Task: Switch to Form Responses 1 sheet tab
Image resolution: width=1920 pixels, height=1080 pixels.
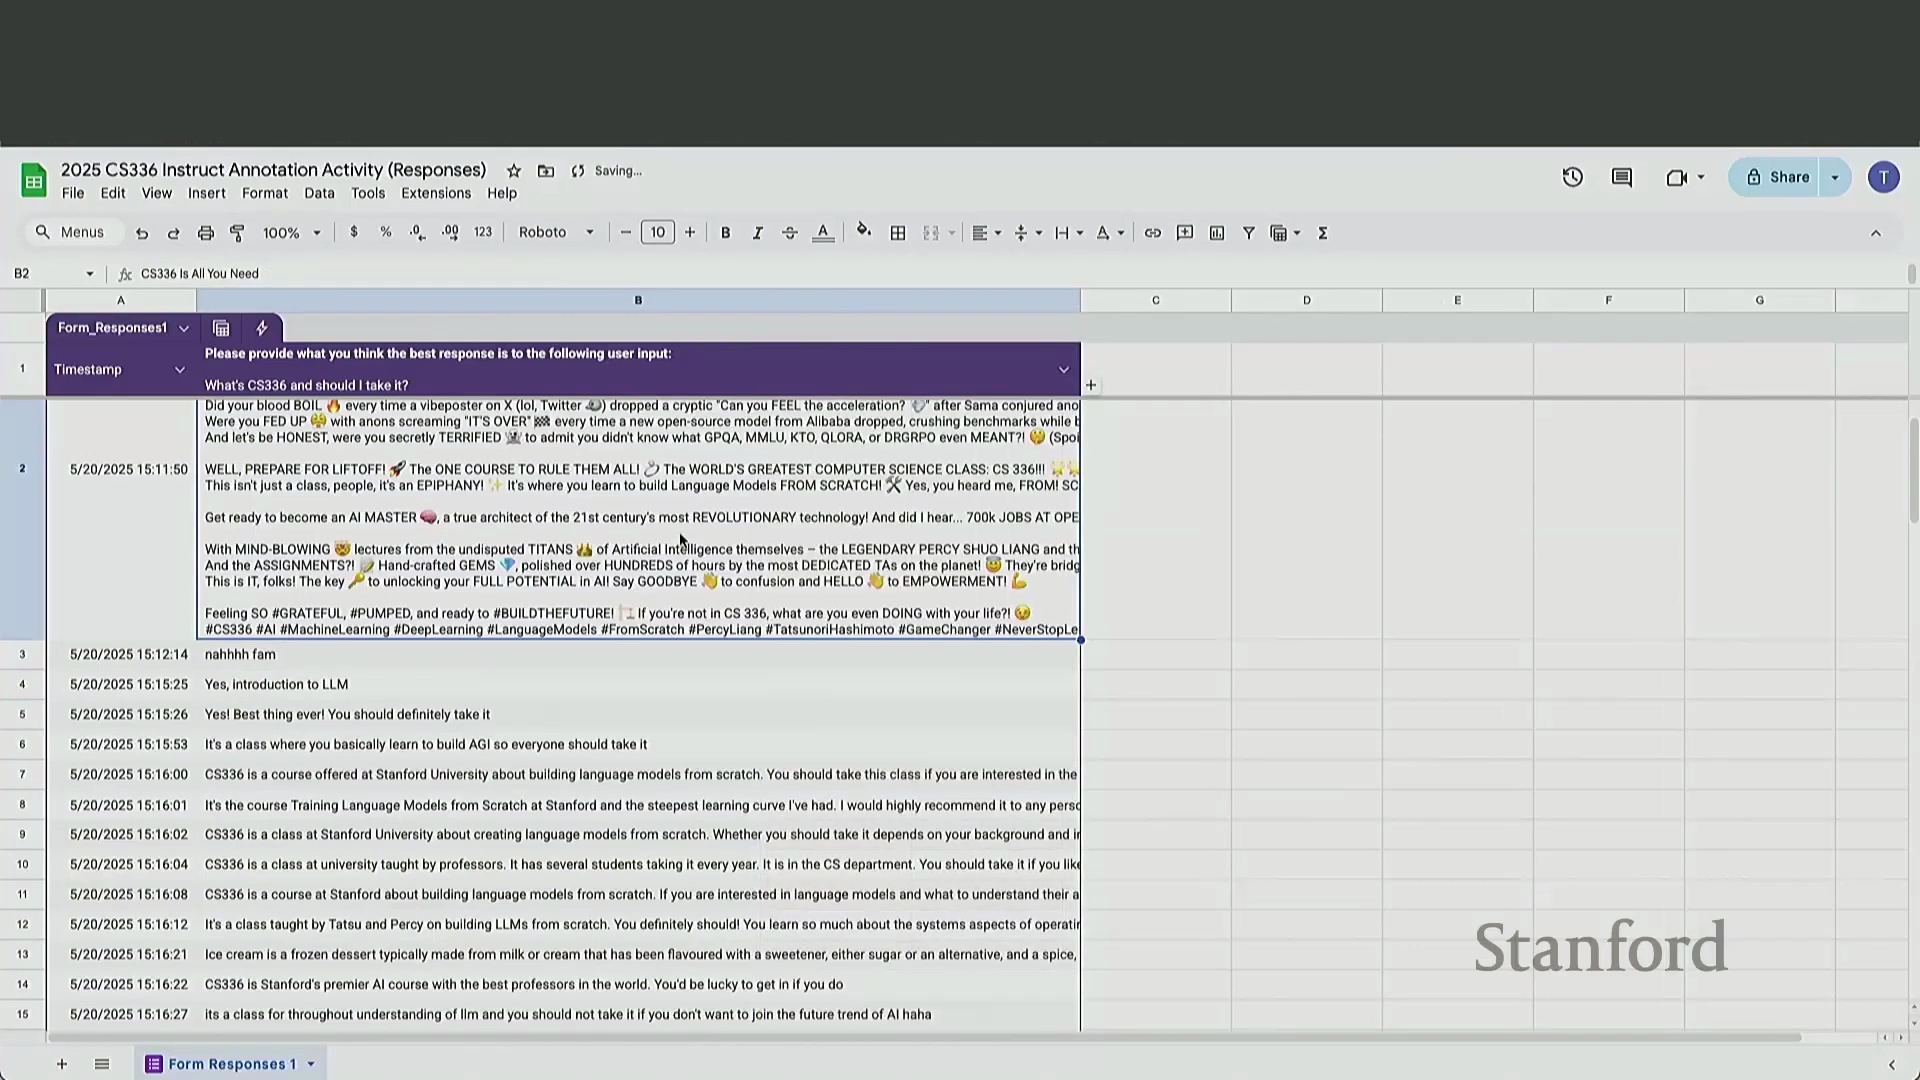Action: coord(231,1064)
